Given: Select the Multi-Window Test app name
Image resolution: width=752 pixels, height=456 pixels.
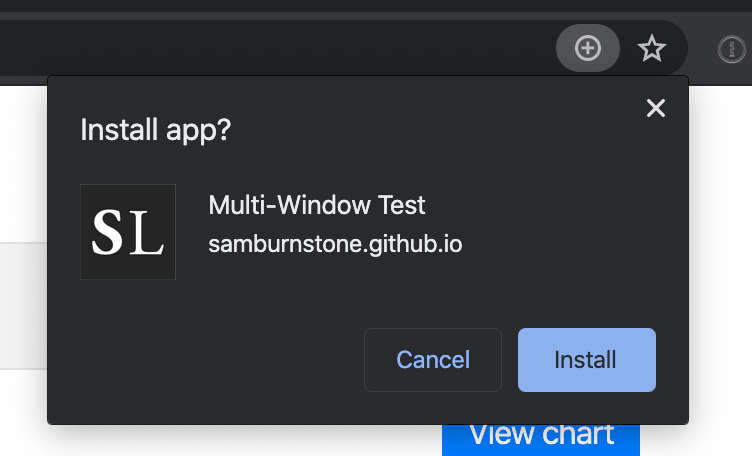Looking at the screenshot, I should (317, 206).
